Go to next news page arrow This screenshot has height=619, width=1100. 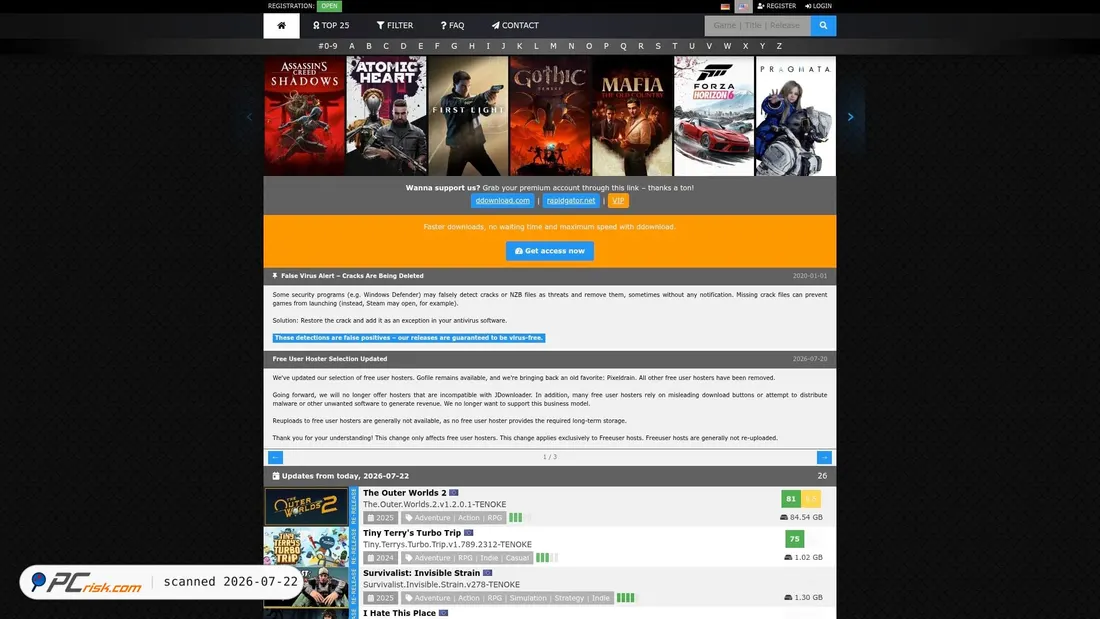824,458
